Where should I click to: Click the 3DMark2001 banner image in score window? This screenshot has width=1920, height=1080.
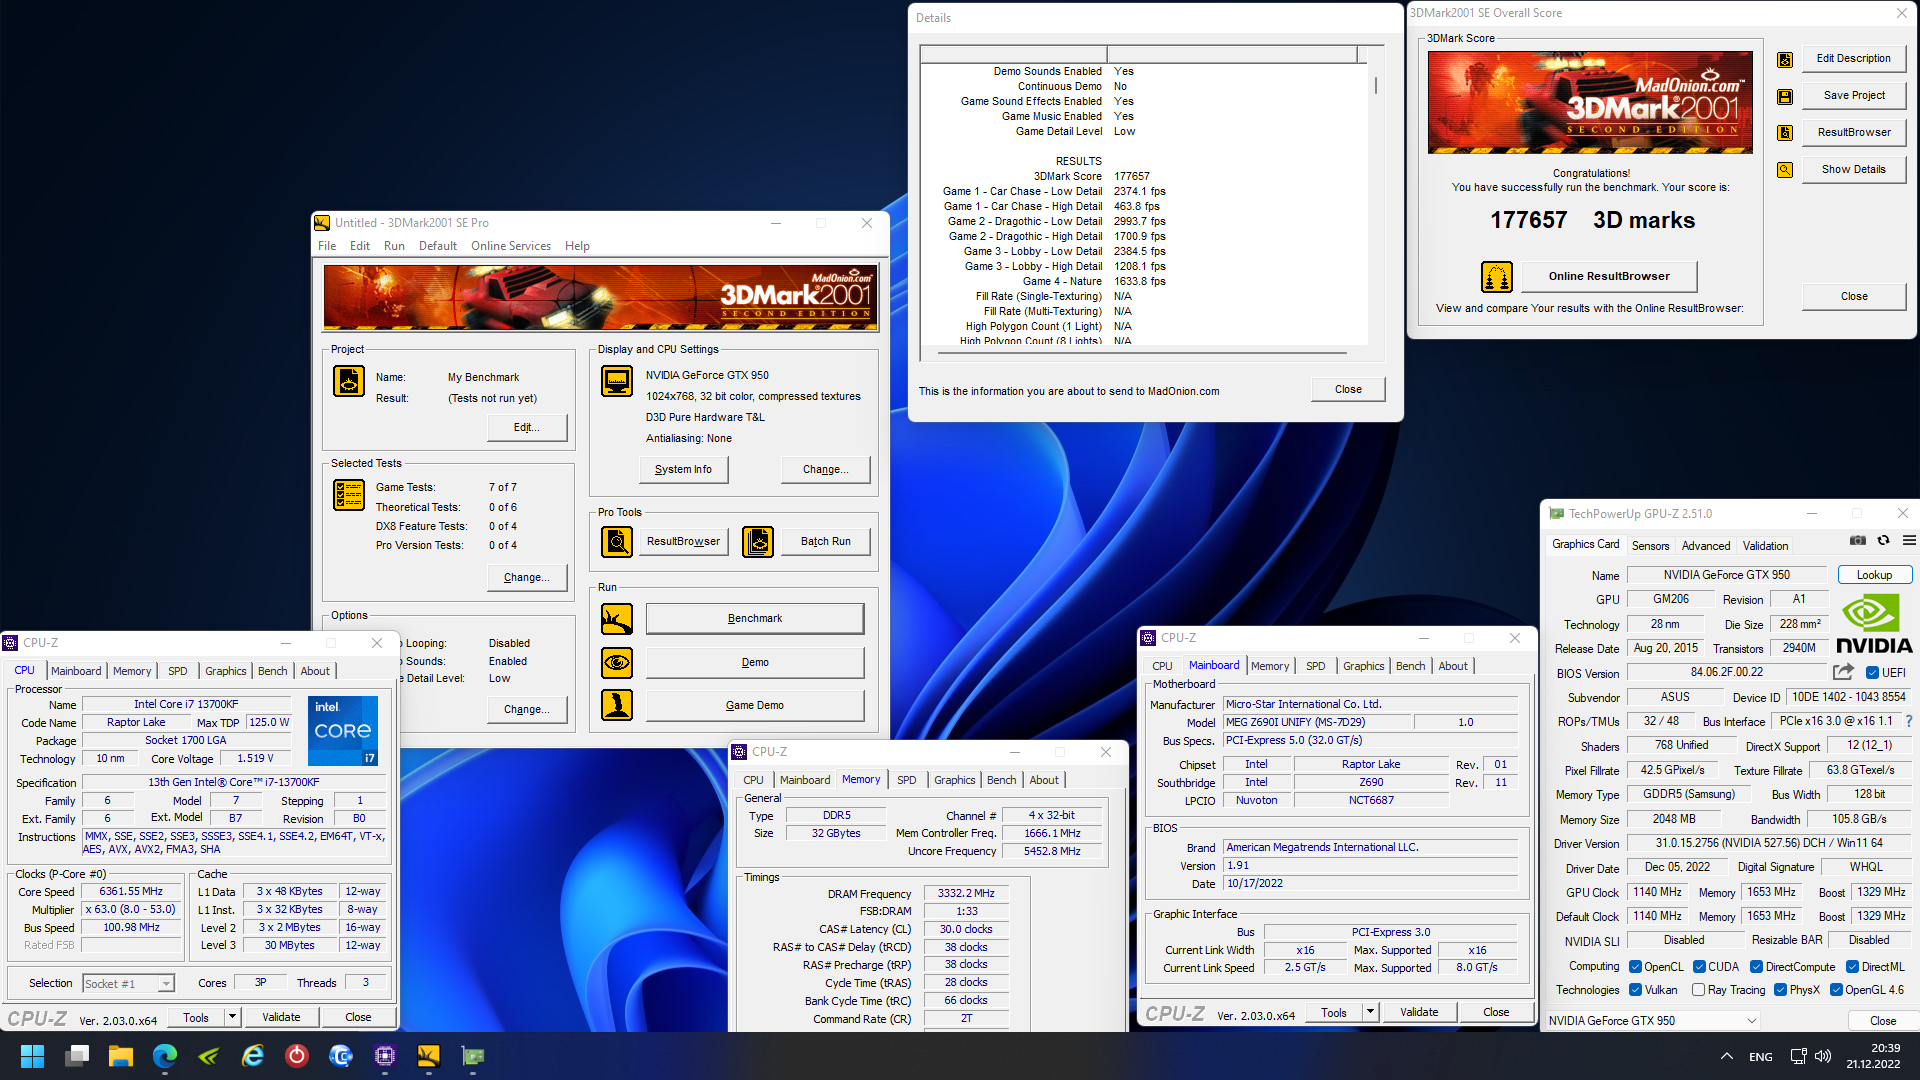click(x=1590, y=102)
